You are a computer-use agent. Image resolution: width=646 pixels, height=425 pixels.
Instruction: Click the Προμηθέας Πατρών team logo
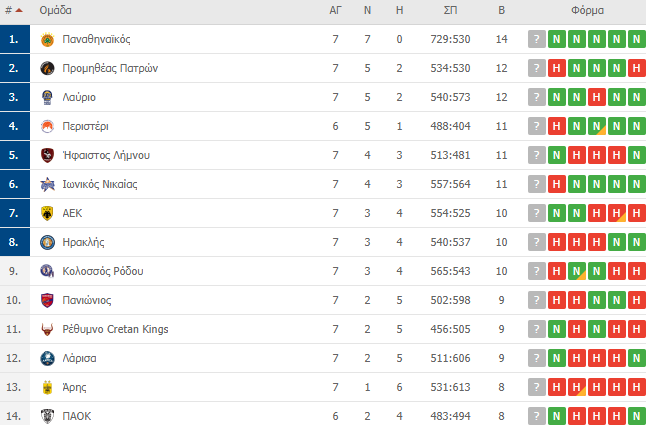[x=47, y=68]
